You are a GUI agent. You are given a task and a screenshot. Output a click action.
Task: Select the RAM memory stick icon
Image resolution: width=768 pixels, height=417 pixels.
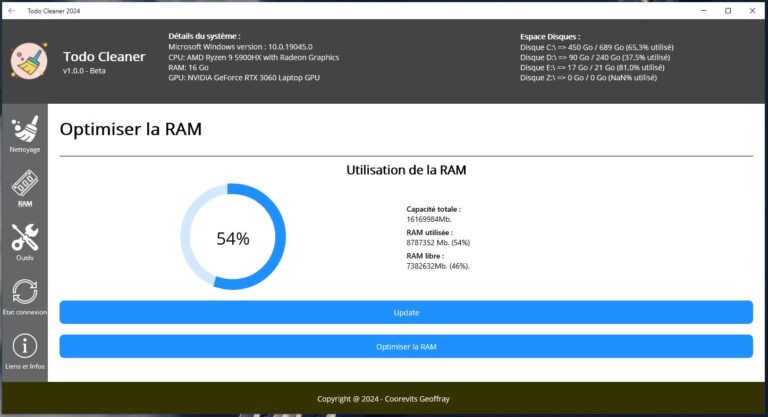point(25,183)
